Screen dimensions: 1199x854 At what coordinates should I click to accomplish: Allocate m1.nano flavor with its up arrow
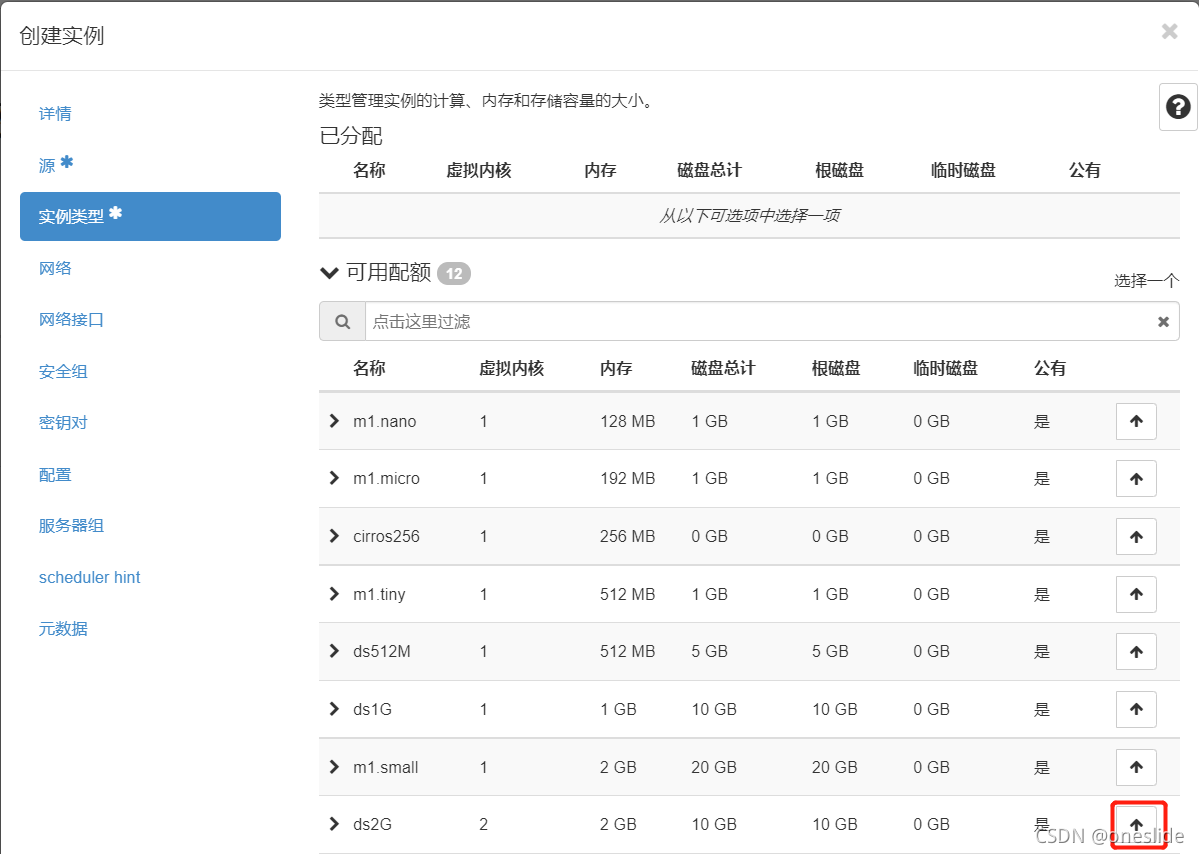click(x=1136, y=421)
